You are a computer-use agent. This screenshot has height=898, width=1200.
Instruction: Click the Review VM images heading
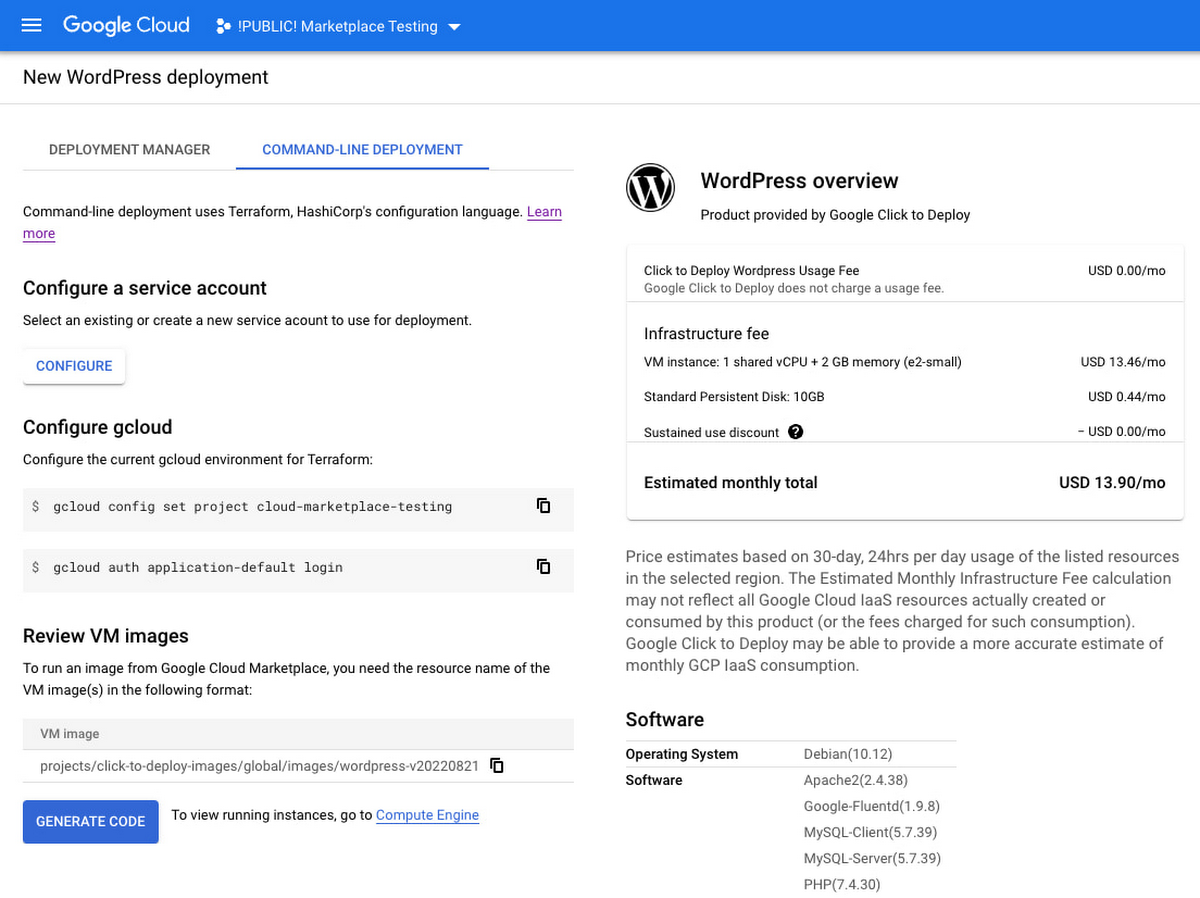pyautogui.click(x=106, y=636)
